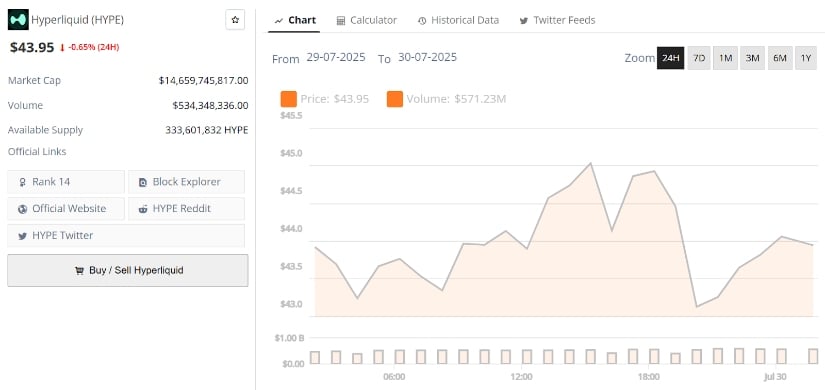Choose the 1Y zoom option
Image resolution: width=825 pixels, height=390 pixels.
click(806, 58)
